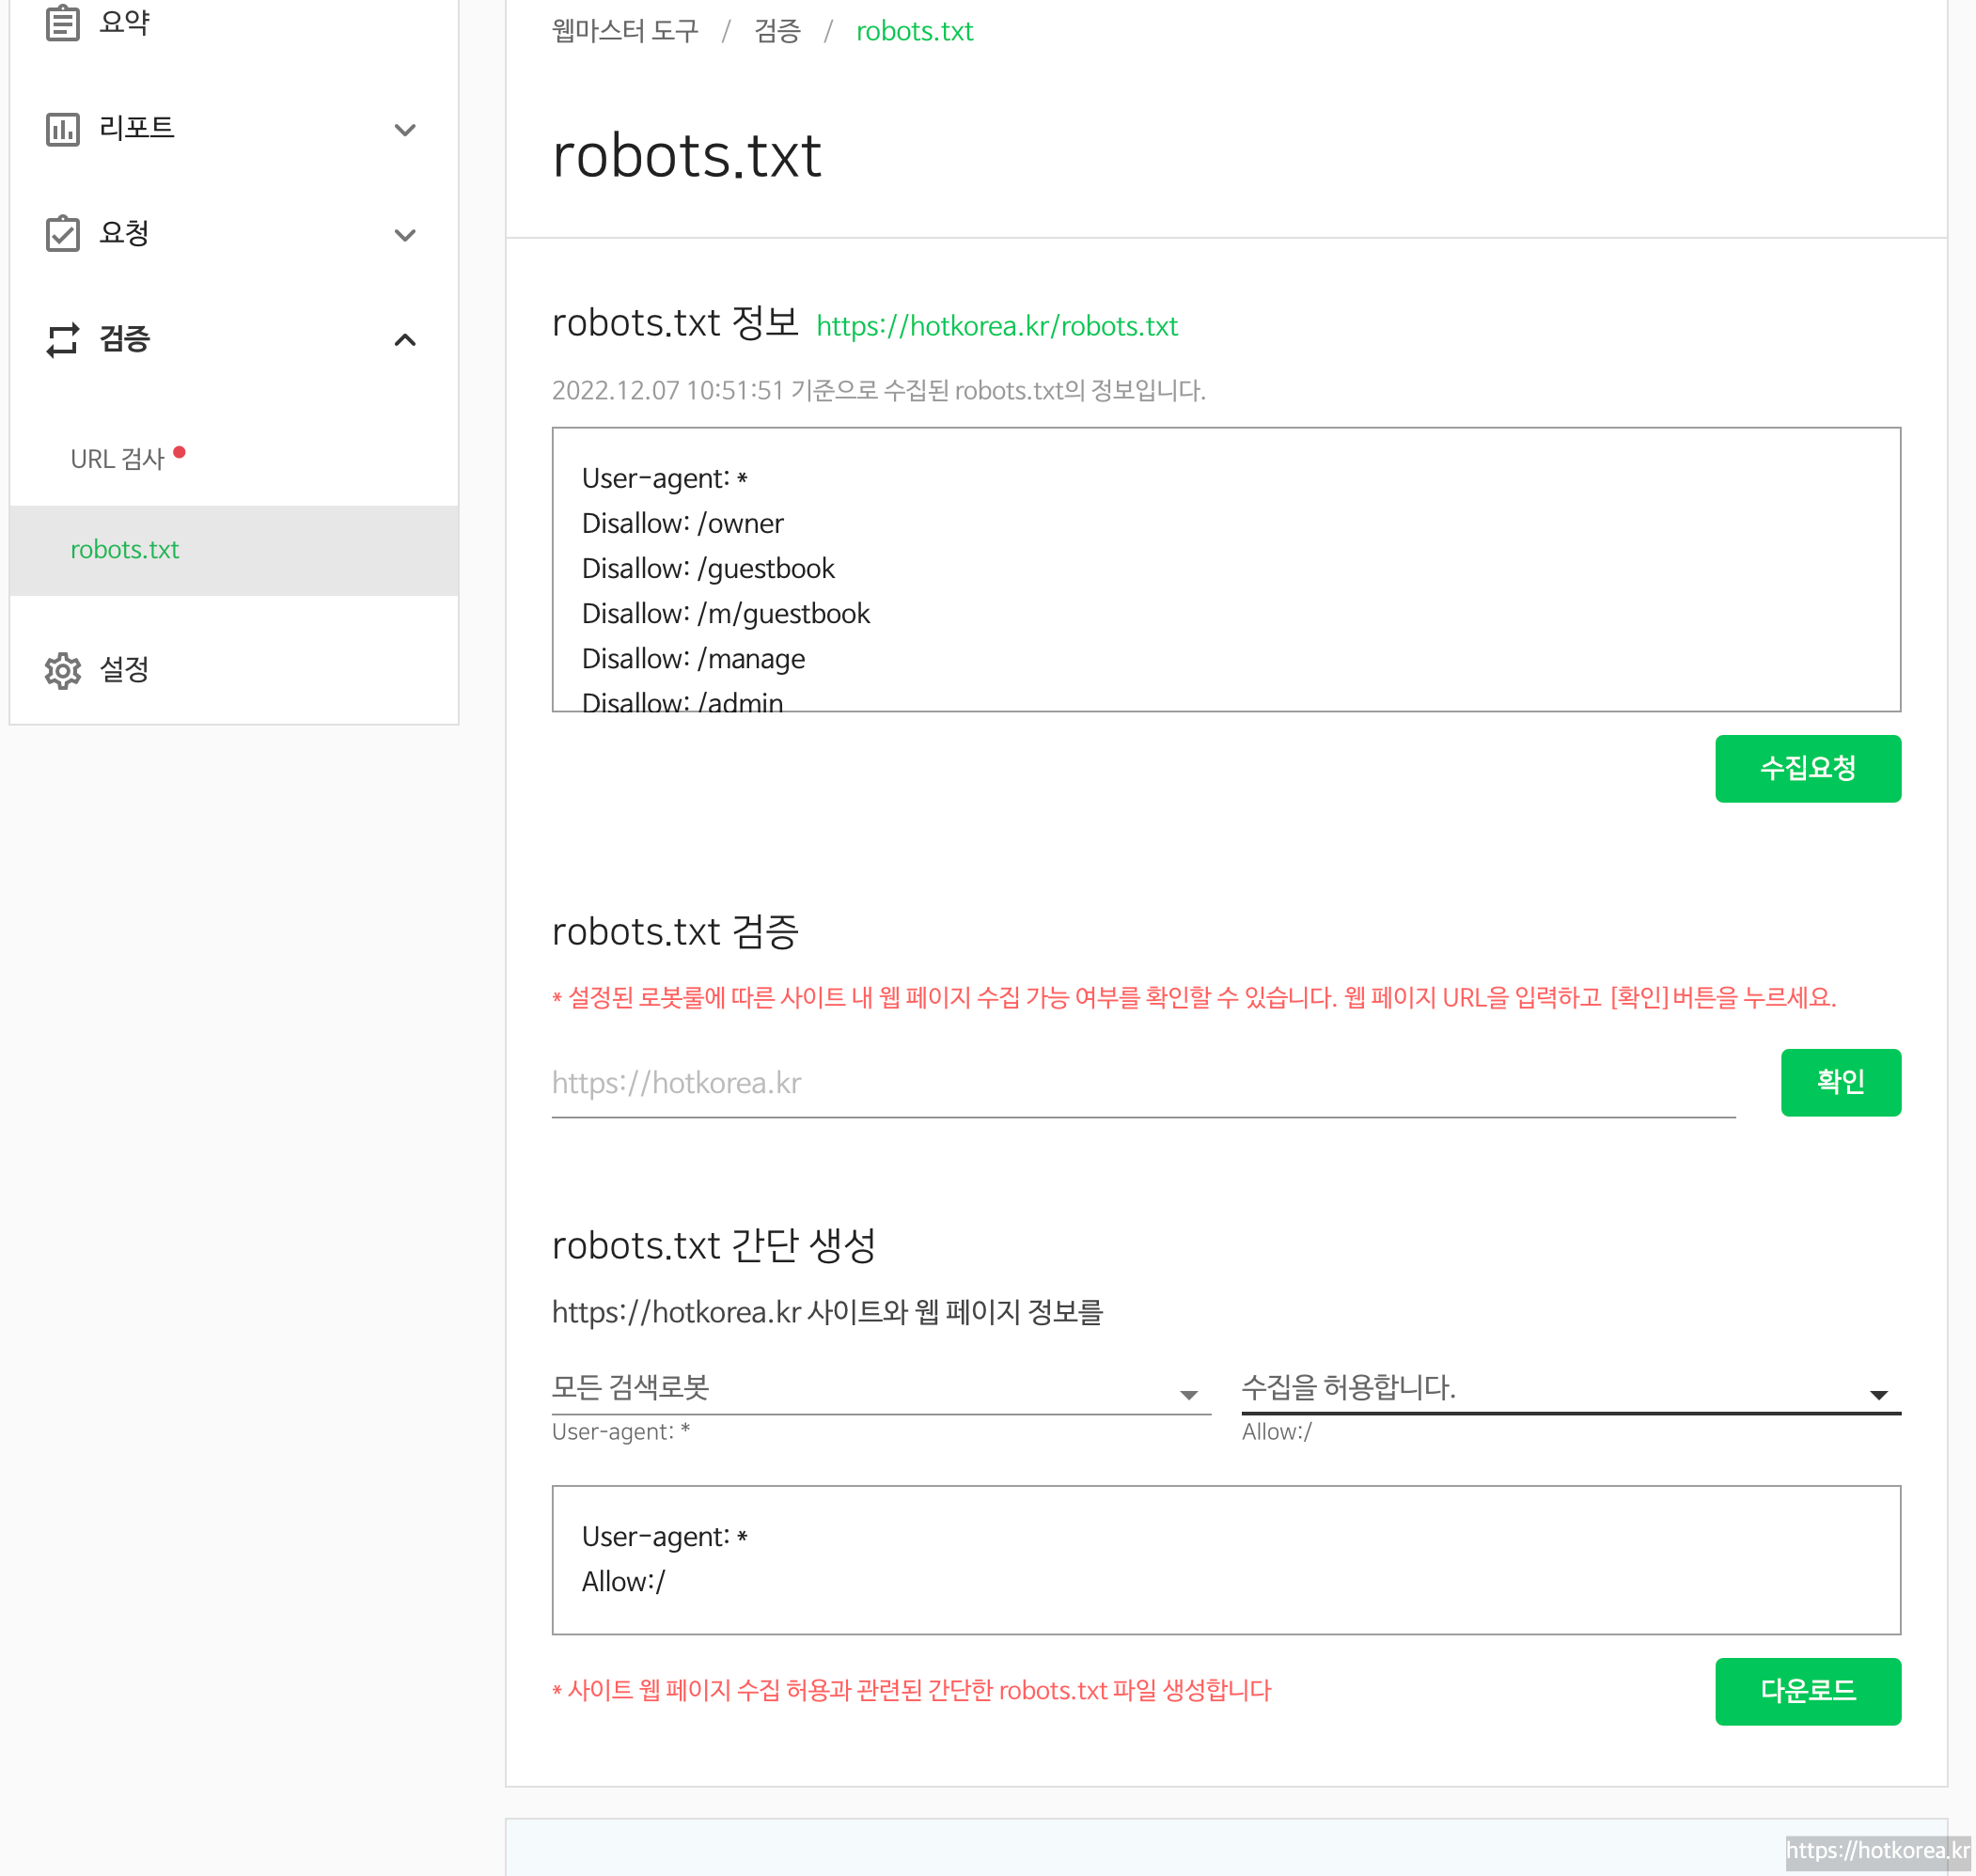
Task: Collapse the 검증 section chevron
Action: (x=405, y=340)
